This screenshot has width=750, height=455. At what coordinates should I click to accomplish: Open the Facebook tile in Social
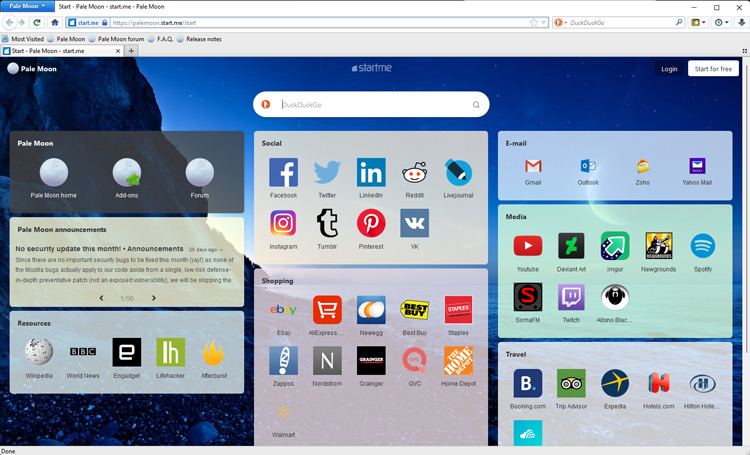283,172
